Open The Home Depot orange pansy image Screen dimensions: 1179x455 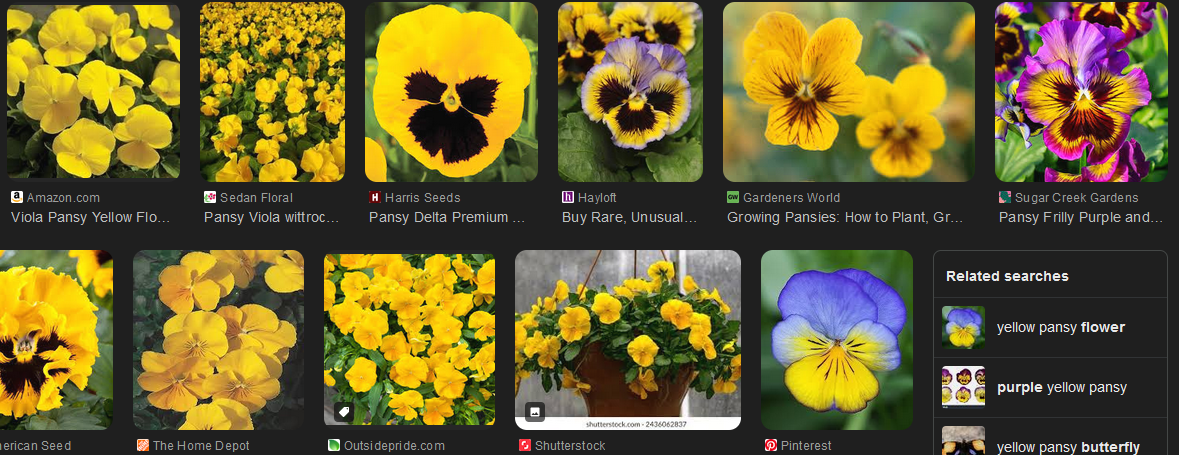(219, 340)
